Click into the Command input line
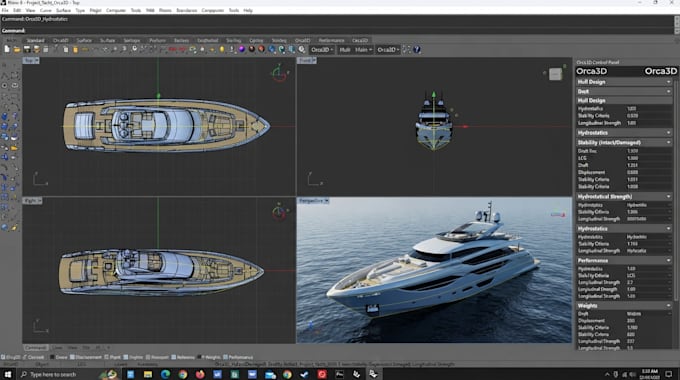The width and height of the screenshot is (680, 380). pos(337,30)
